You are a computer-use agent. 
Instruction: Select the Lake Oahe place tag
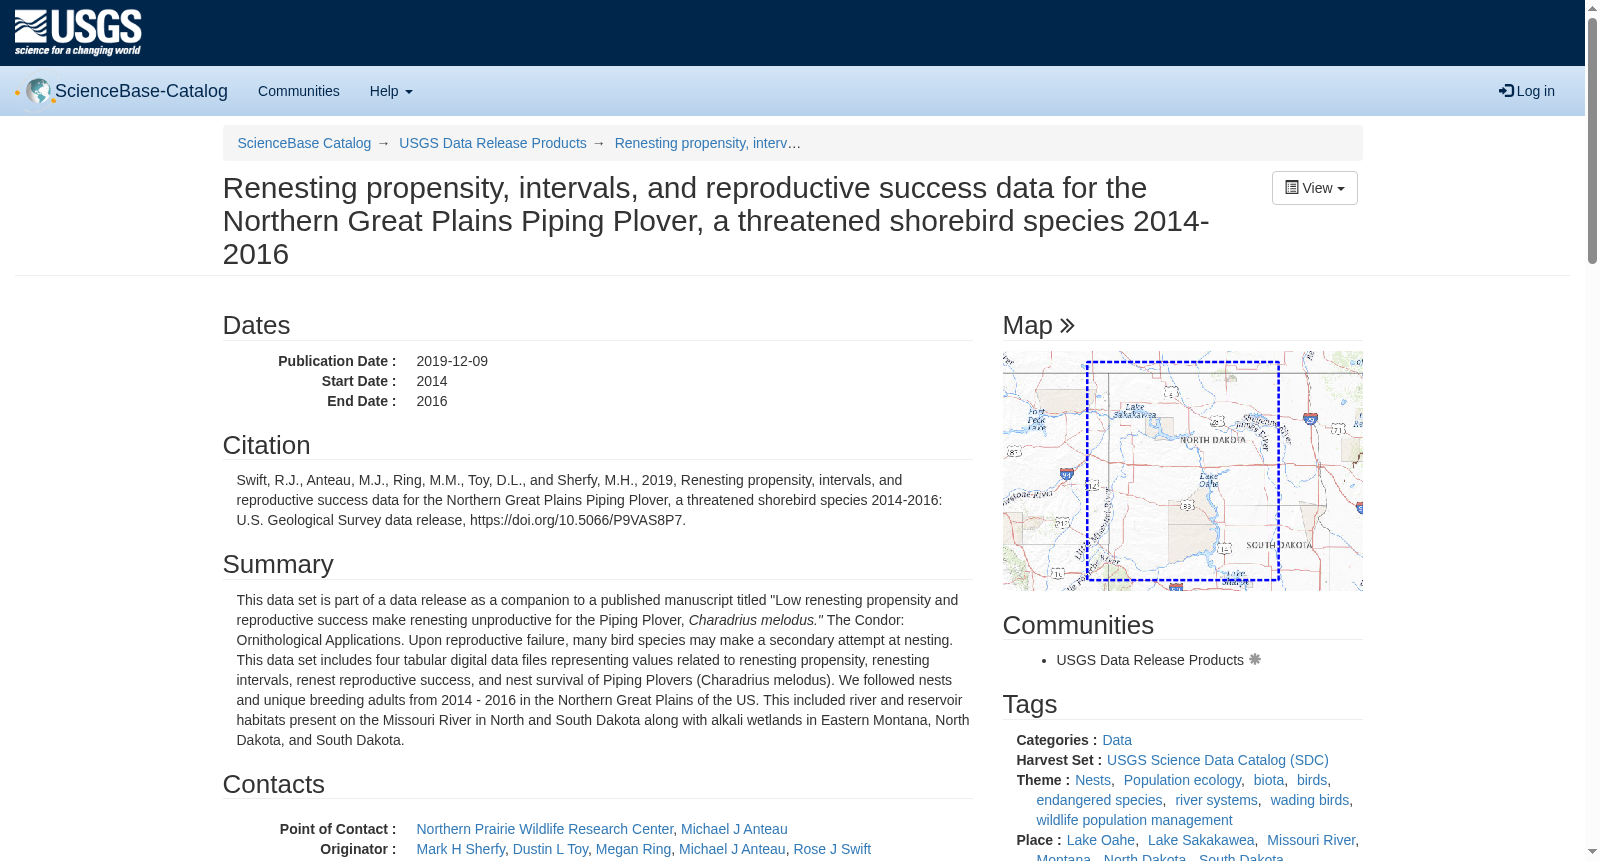(x=1101, y=840)
